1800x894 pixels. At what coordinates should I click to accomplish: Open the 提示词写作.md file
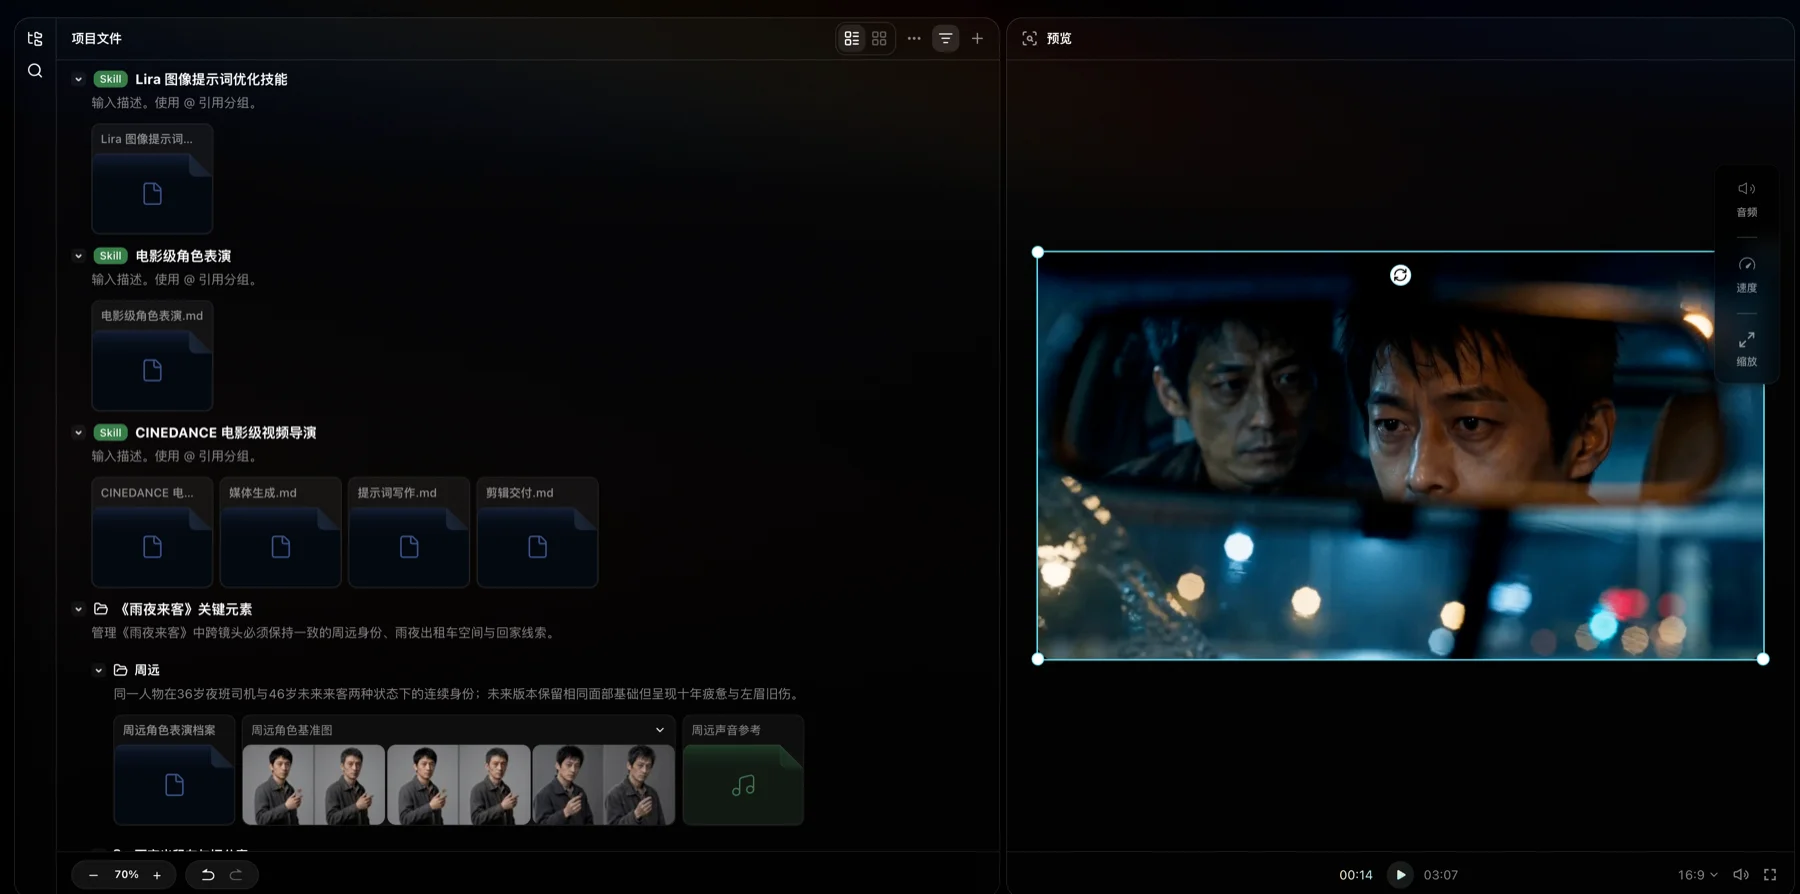[409, 532]
